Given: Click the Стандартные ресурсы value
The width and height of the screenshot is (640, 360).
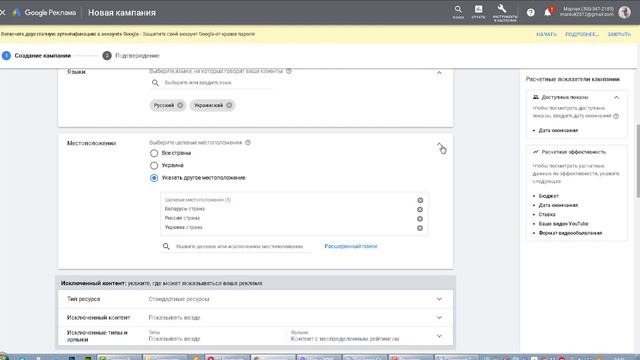Looking at the screenshot, I should click(179, 299).
